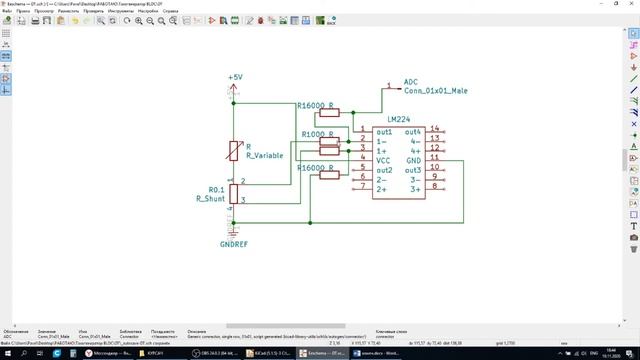Image resolution: width=640 pixels, height=360 pixels.
Task: Open the Symbol editor icon
Action: pos(211,20)
